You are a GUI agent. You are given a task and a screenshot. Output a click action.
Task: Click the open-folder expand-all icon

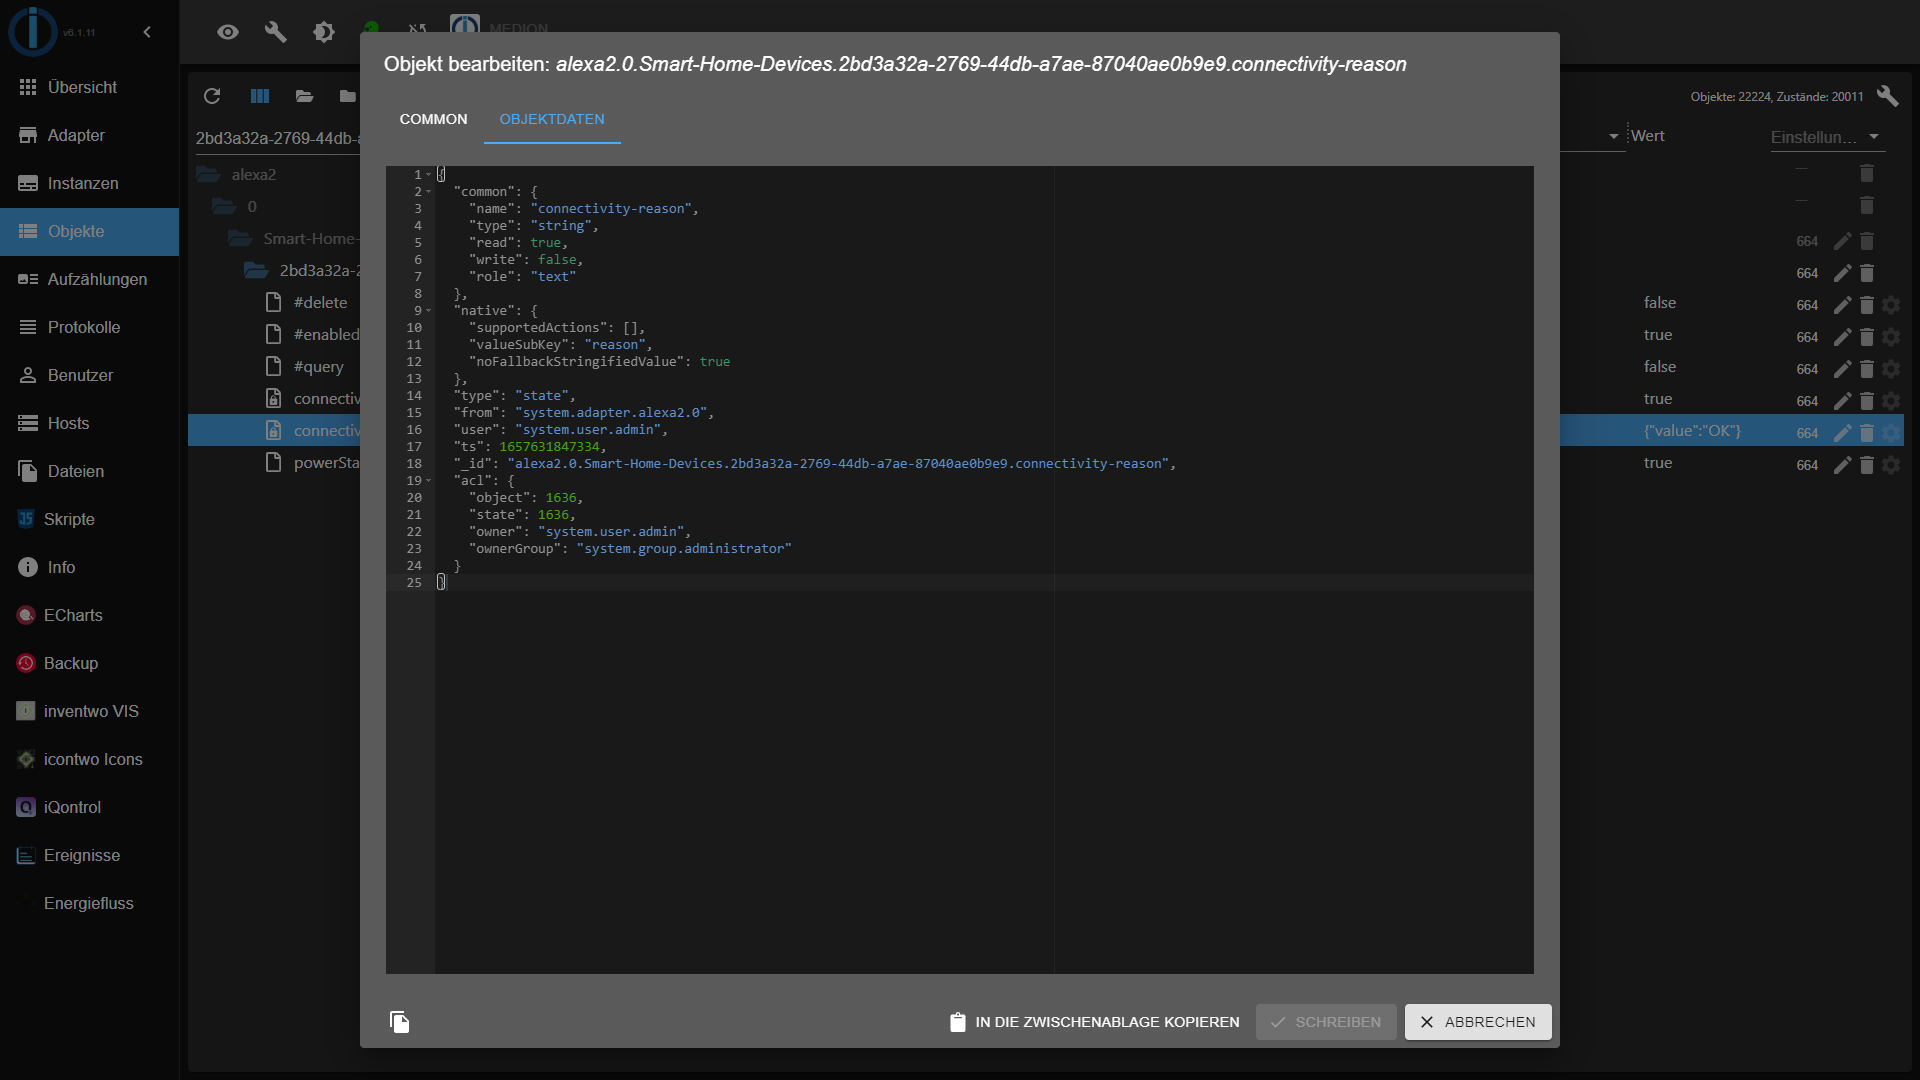click(304, 96)
